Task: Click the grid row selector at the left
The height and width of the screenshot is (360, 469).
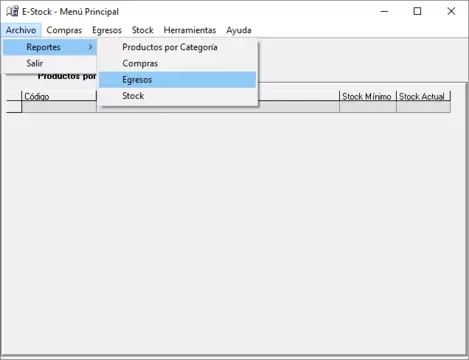Action: pos(14,107)
